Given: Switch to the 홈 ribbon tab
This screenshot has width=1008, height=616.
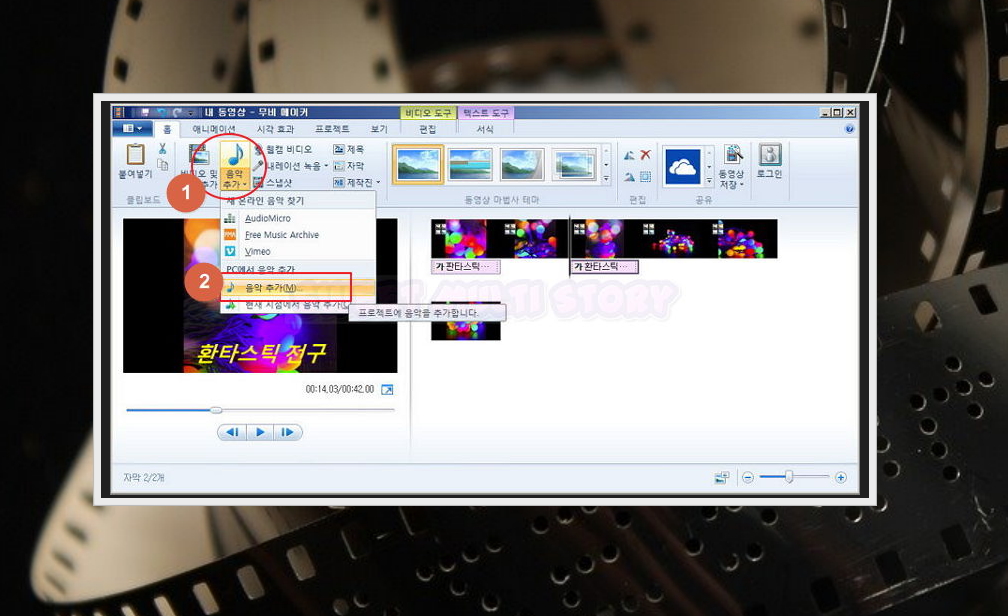Looking at the screenshot, I should (167, 129).
